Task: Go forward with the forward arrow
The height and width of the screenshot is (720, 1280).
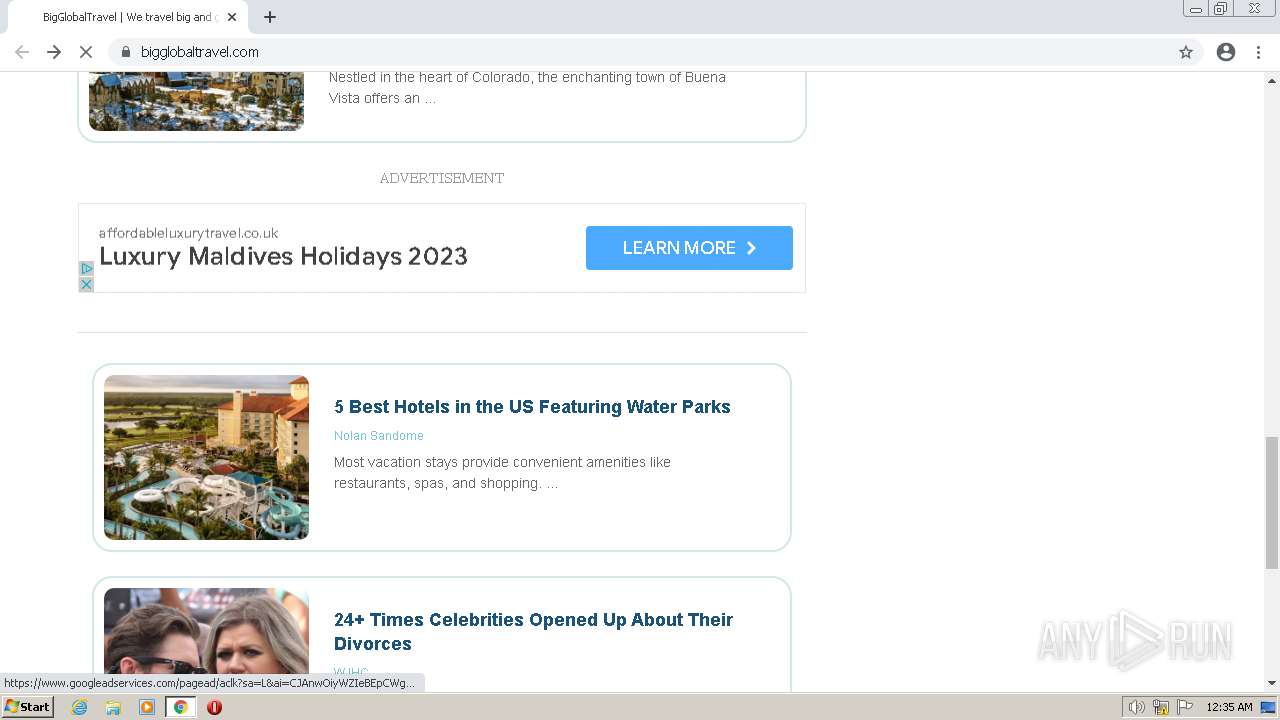Action: (54, 52)
